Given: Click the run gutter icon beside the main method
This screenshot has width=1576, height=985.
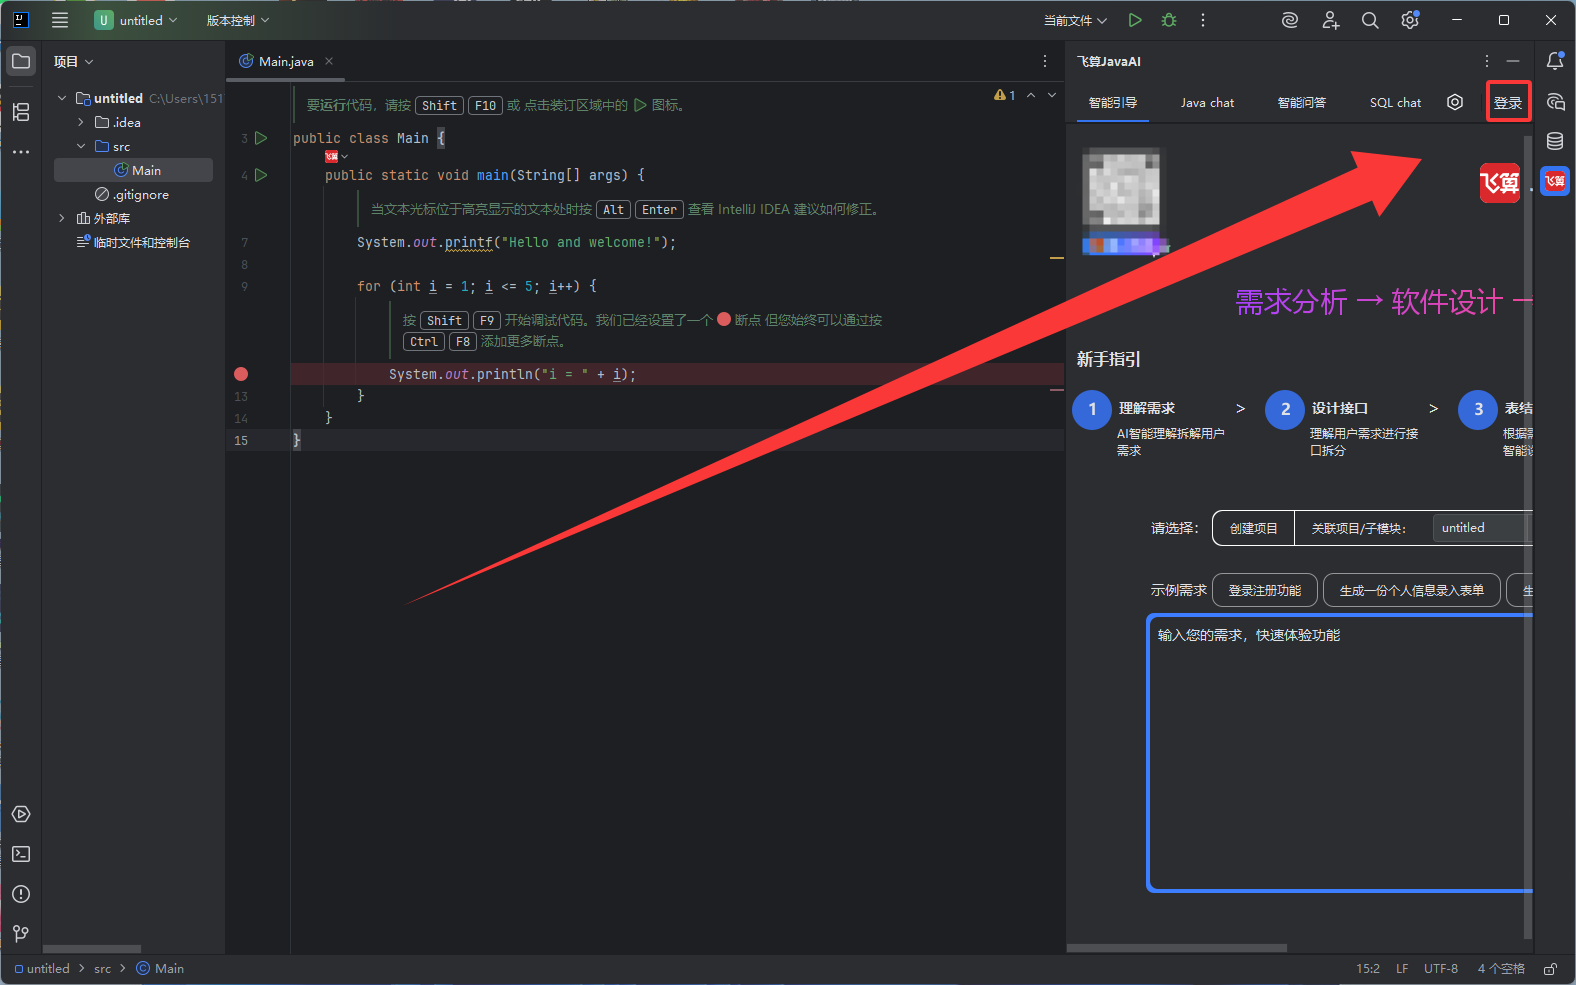Looking at the screenshot, I should [261, 175].
